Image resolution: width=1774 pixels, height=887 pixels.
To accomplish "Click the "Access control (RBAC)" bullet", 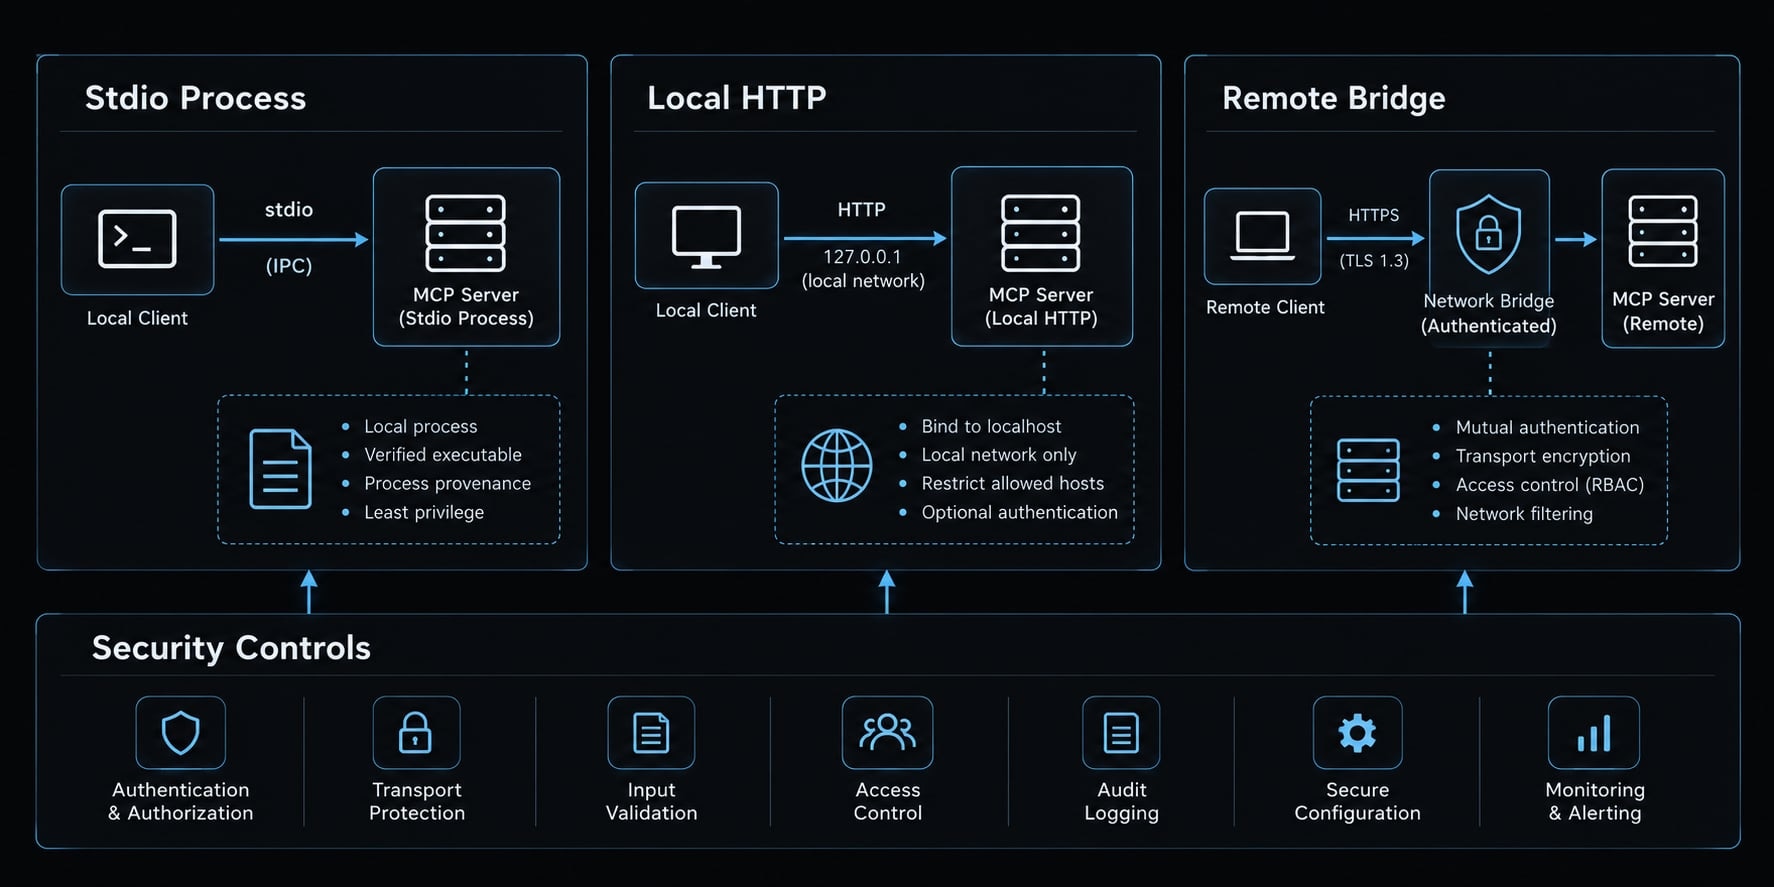I will click(1550, 485).
